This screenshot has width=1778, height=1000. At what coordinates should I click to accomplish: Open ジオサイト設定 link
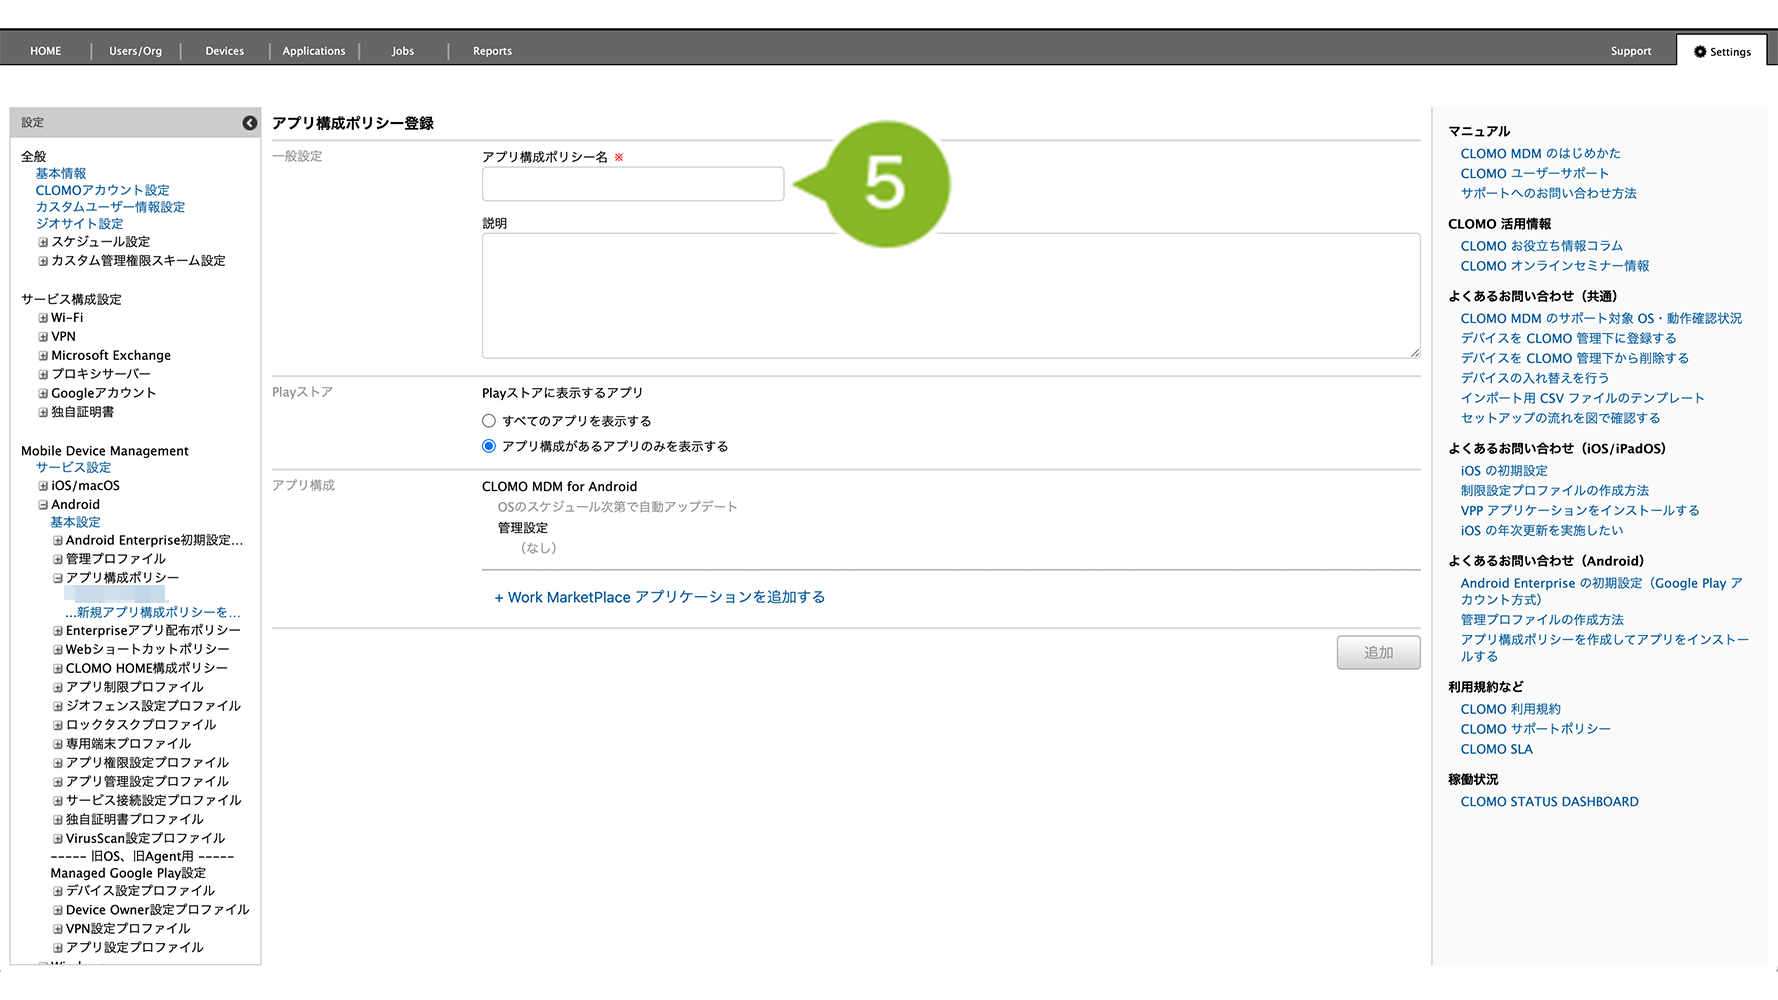click(x=80, y=224)
